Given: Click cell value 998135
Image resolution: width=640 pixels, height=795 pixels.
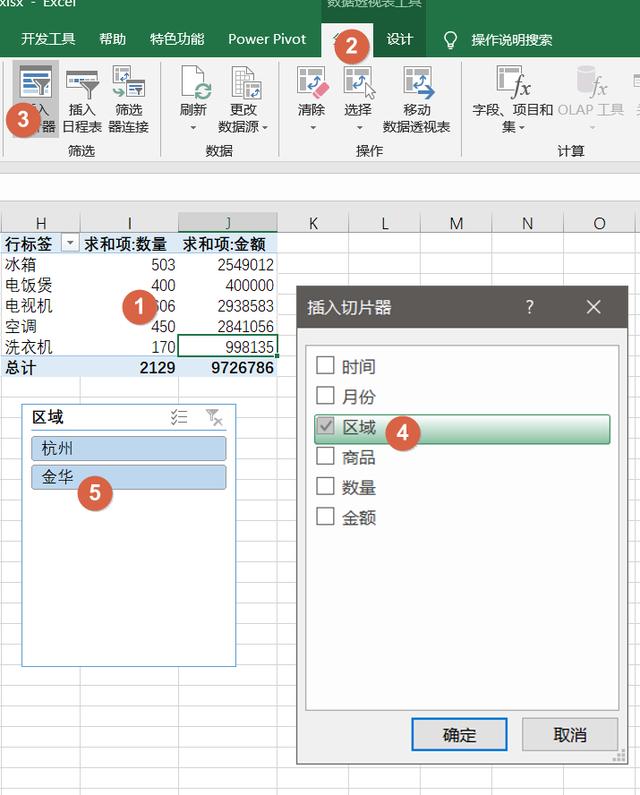Looking at the screenshot, I should pos(250,347).
